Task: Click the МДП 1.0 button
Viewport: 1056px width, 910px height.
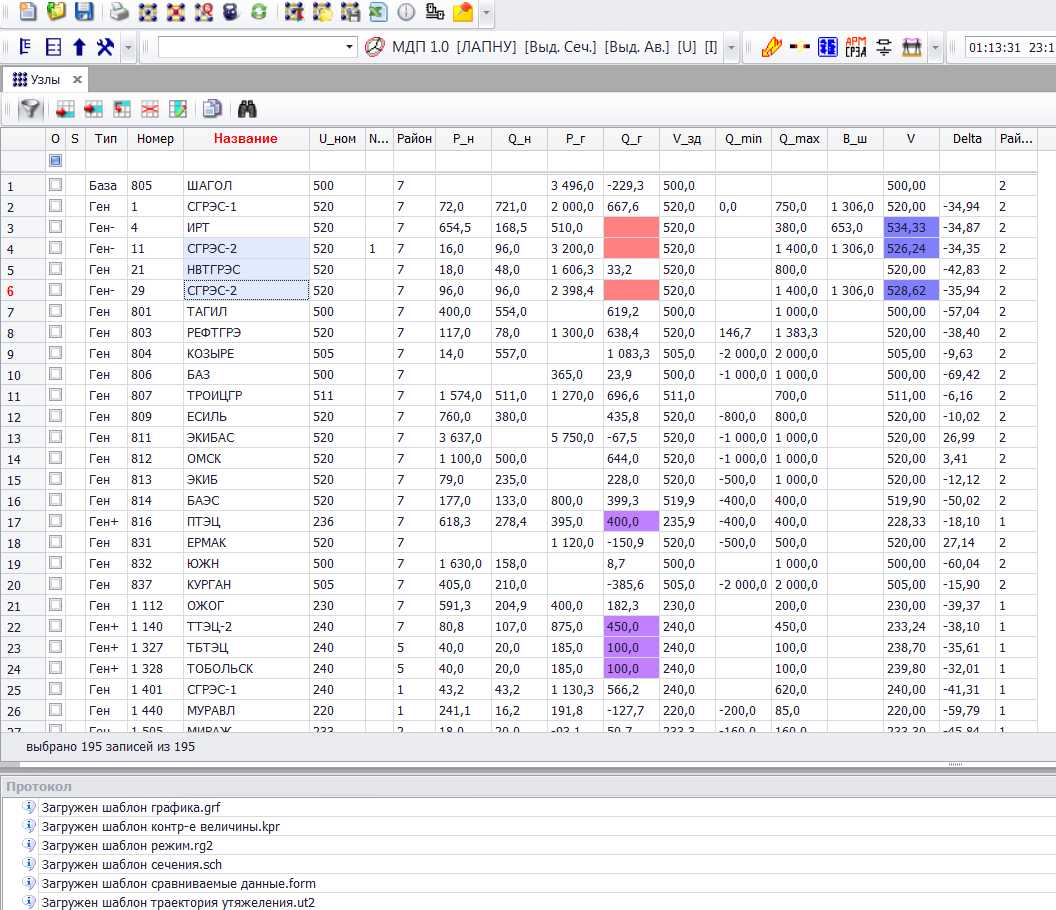Action: tap(420, 47)
